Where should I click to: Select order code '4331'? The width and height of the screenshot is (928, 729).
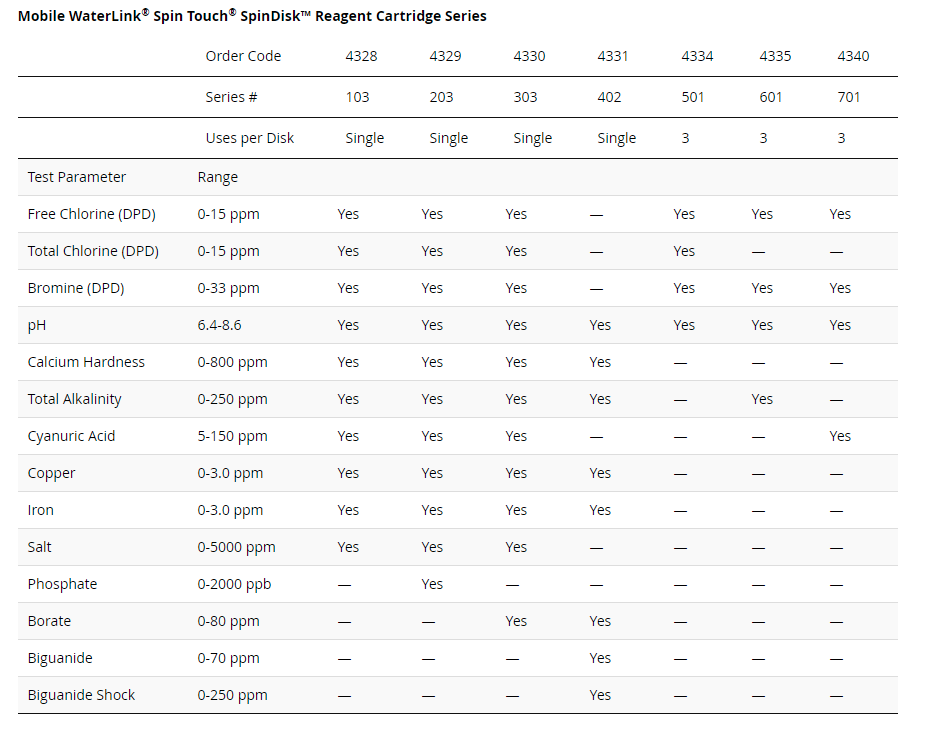point(613,56)
